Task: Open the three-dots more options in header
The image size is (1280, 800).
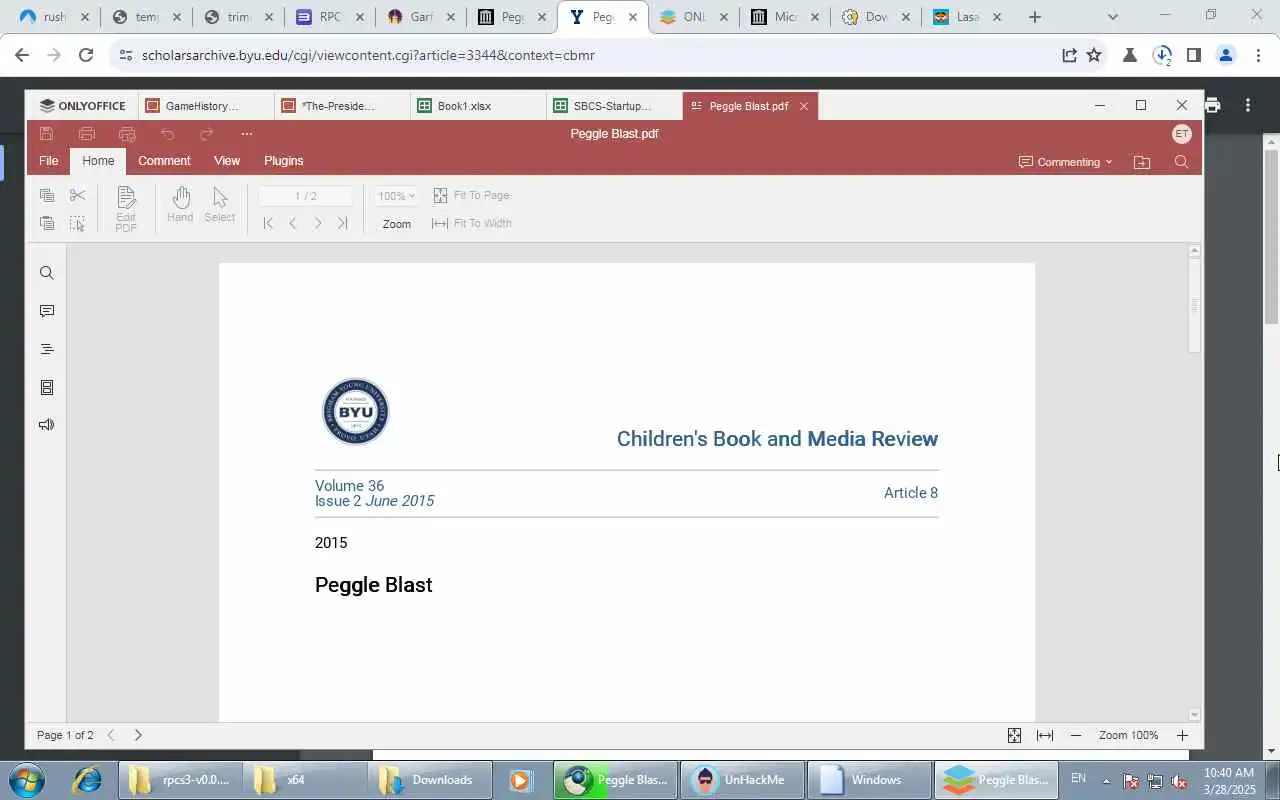Action: (x=247, y=134)
